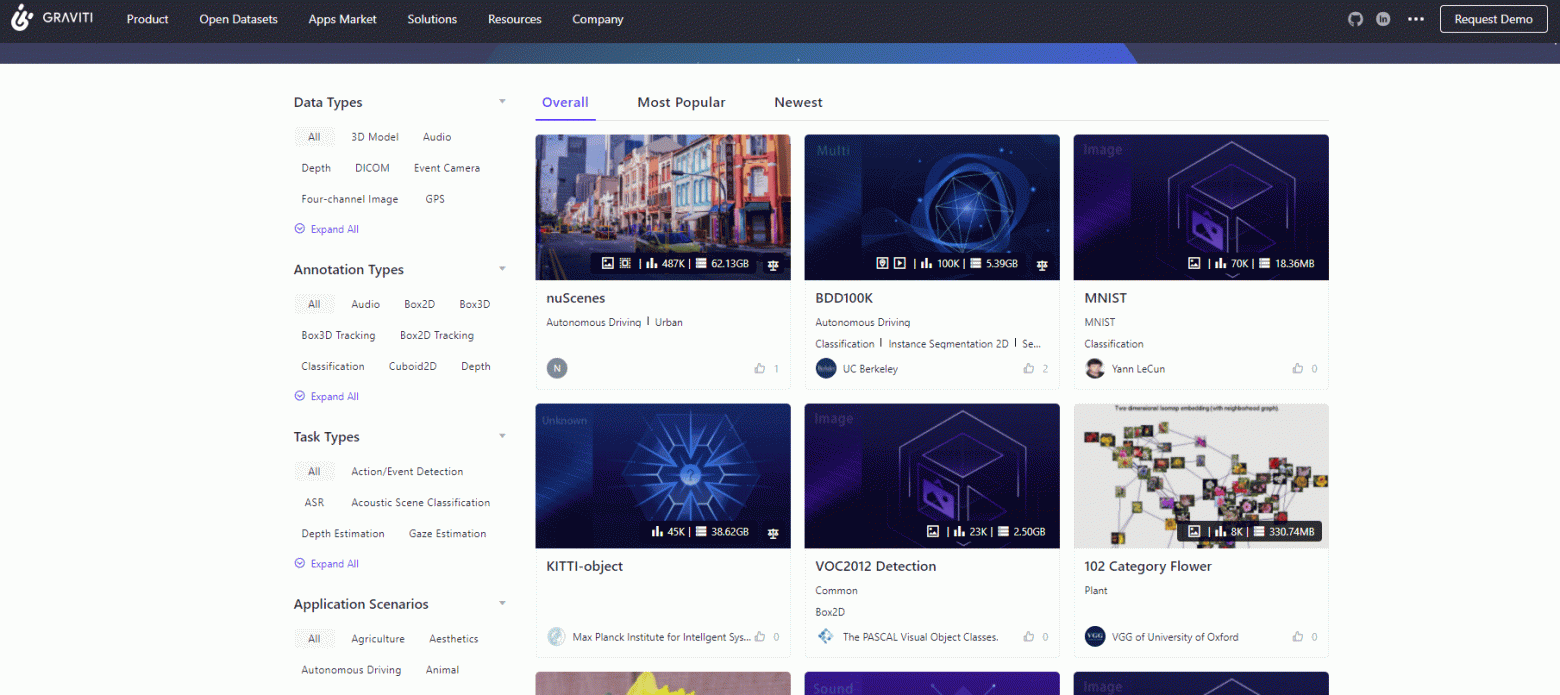Like the KITTI-object thumbs-up icon

point(760,636)
